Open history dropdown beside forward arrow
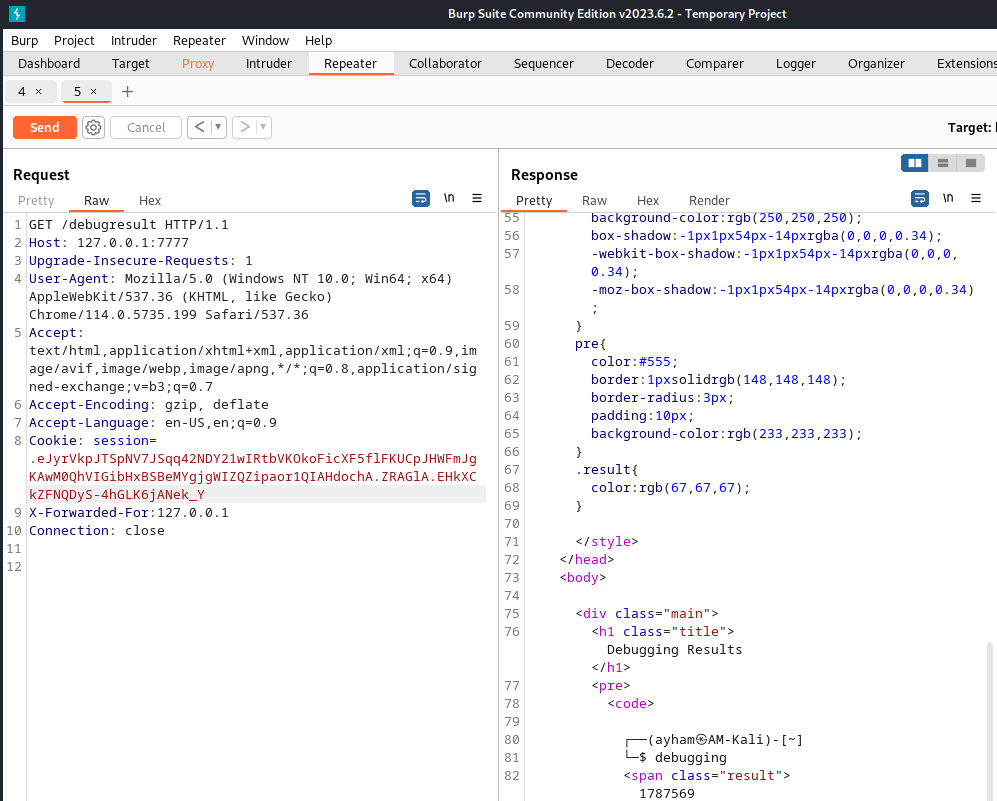 point(263,127)
